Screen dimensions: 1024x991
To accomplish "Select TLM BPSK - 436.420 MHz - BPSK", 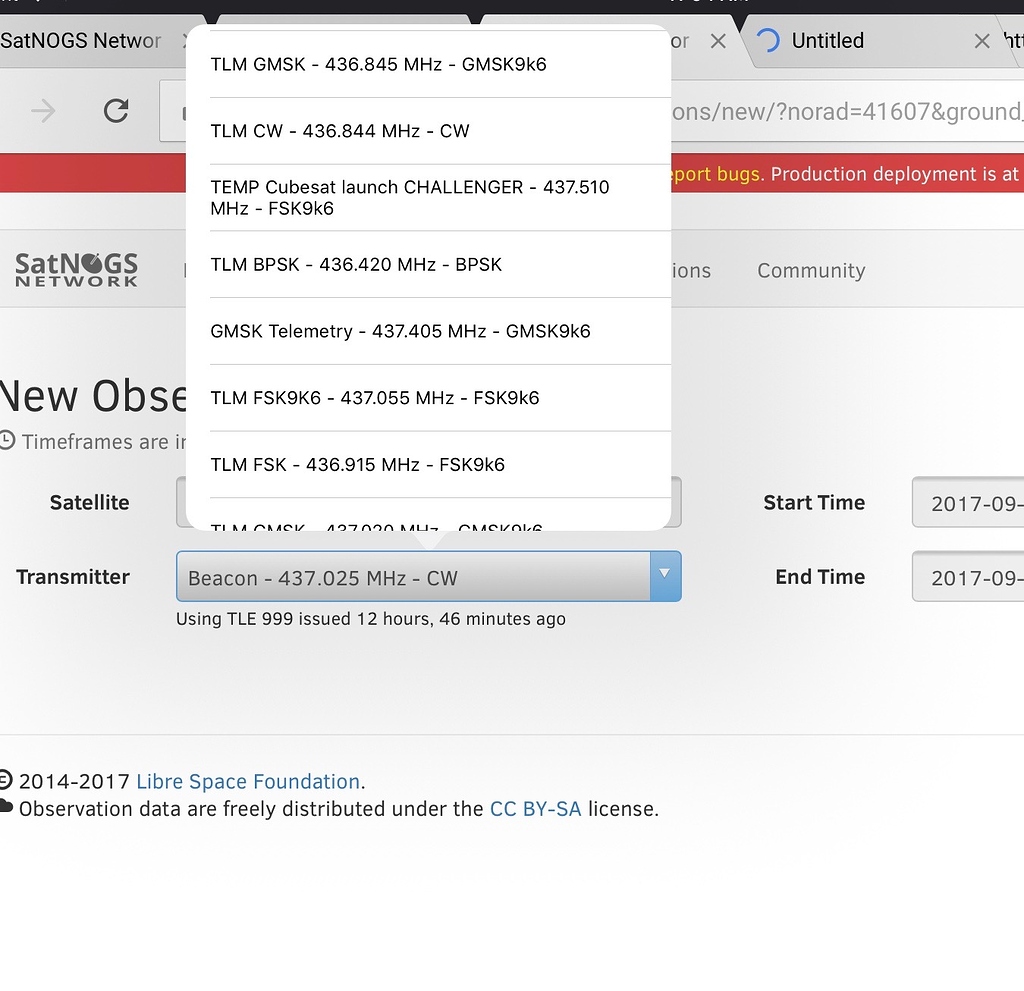I will [356, 264].
